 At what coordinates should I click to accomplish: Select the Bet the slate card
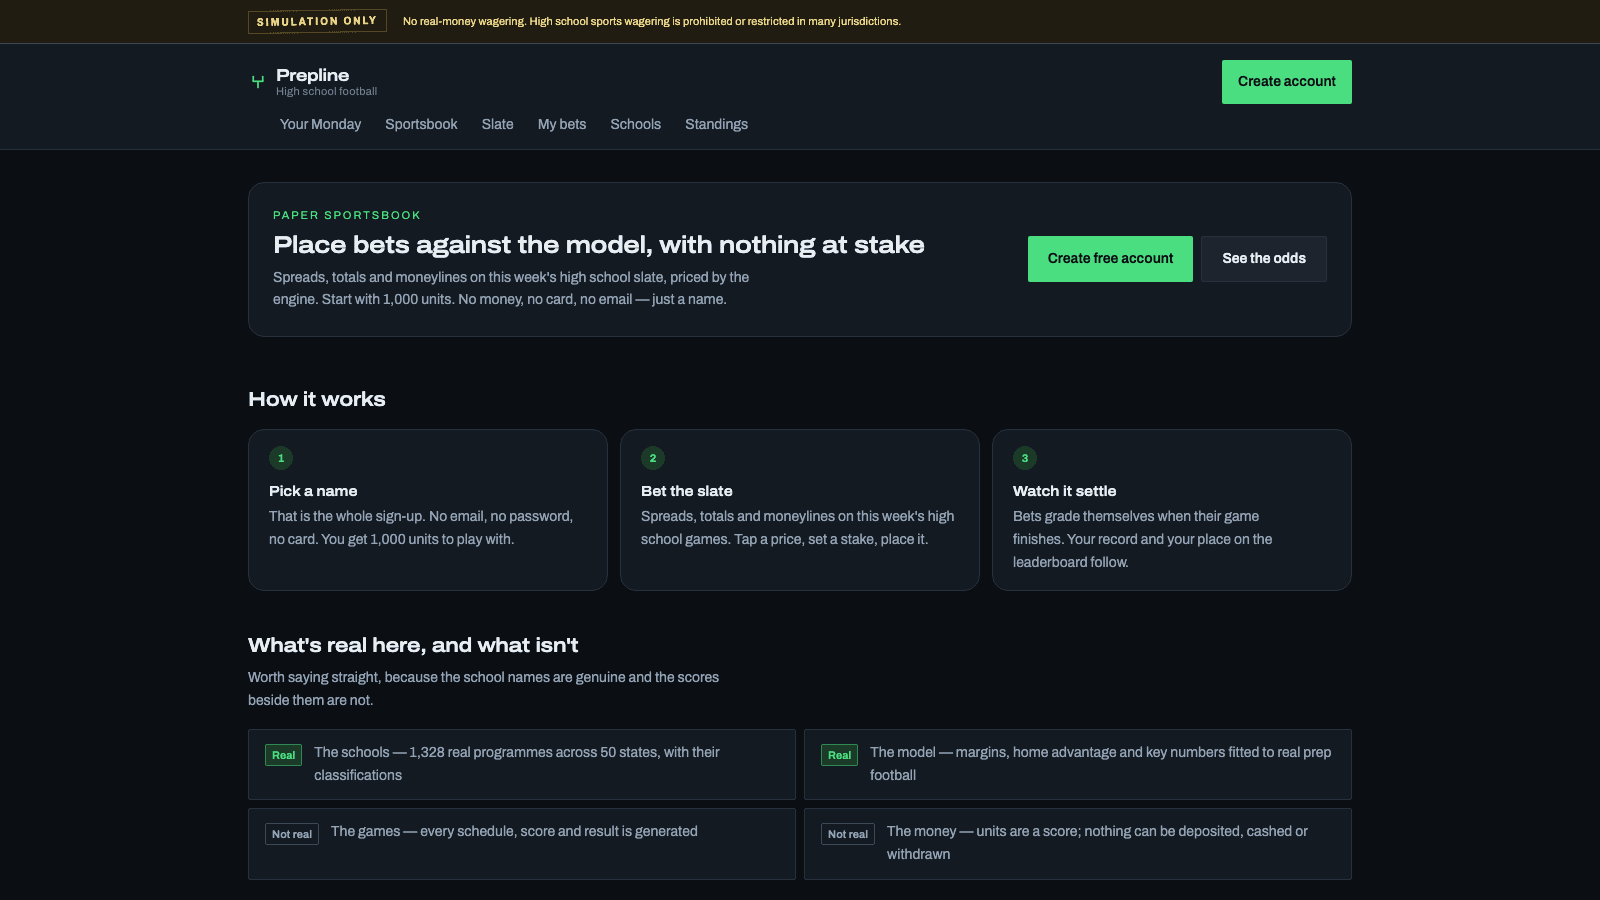[x=800, y=510]
